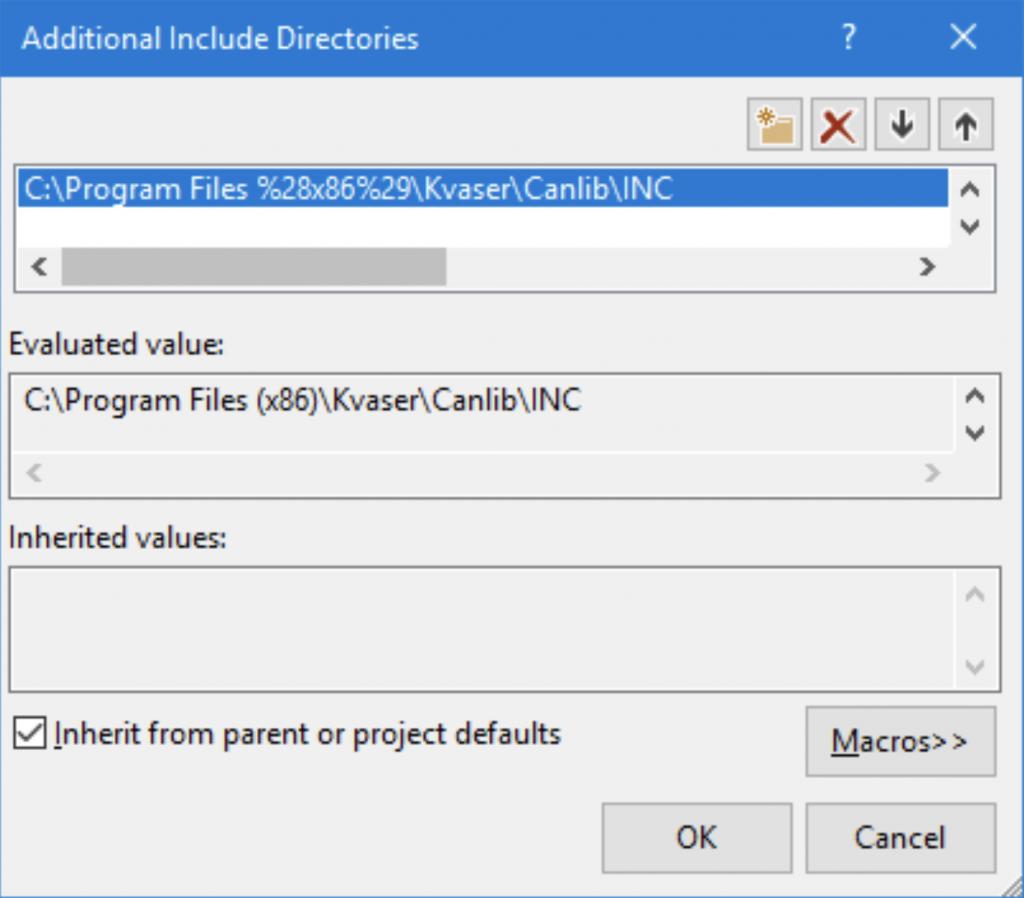Click the left scroll arrow under the directory list
Screen dimensions: 1024x898
point(38,267)
